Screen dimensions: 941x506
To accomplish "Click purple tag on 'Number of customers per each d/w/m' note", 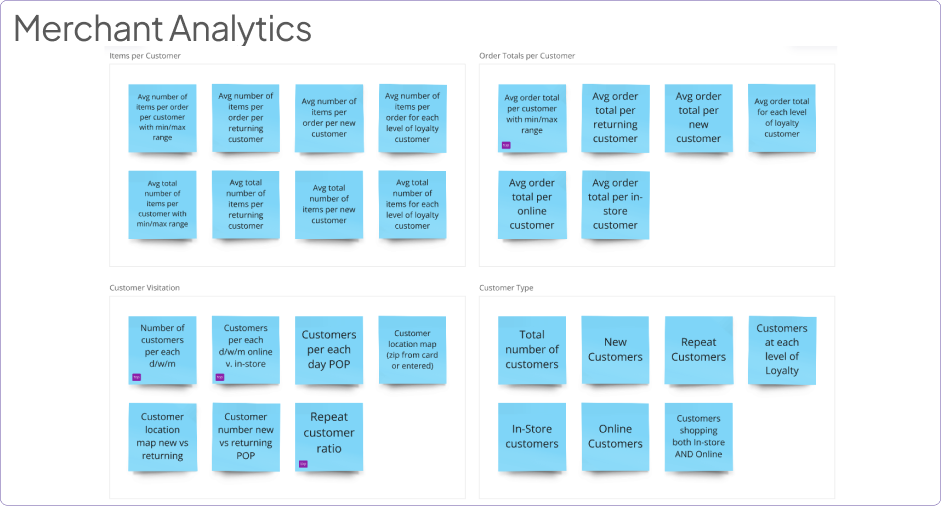I will pos(136,377).
